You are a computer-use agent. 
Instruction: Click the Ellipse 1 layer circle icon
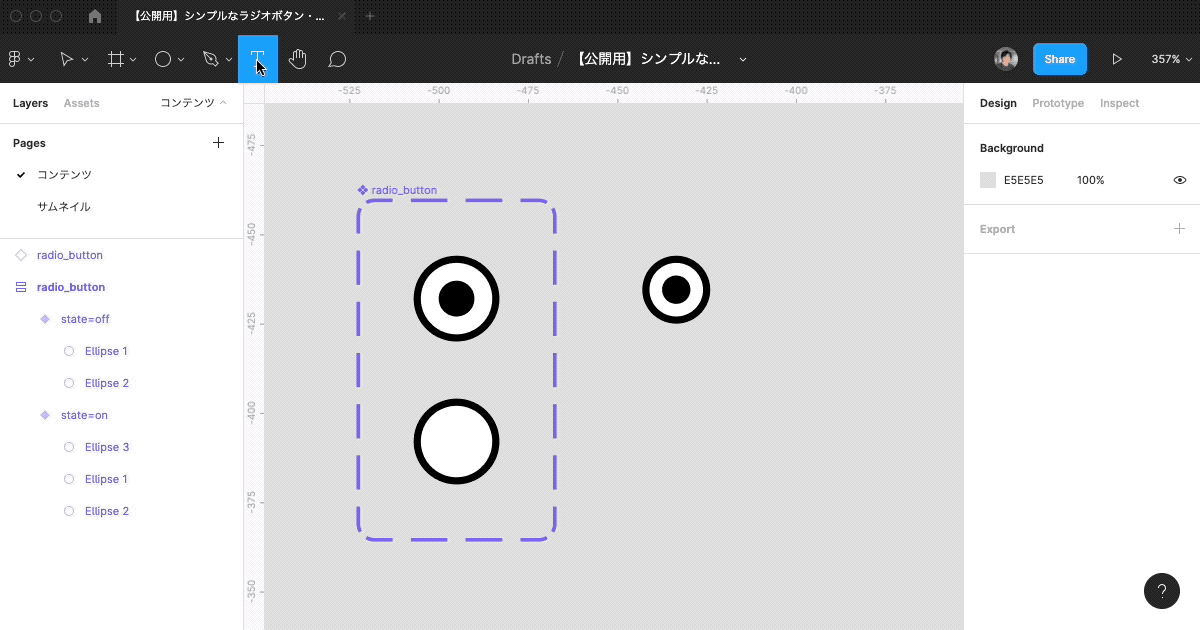(68, 351)
